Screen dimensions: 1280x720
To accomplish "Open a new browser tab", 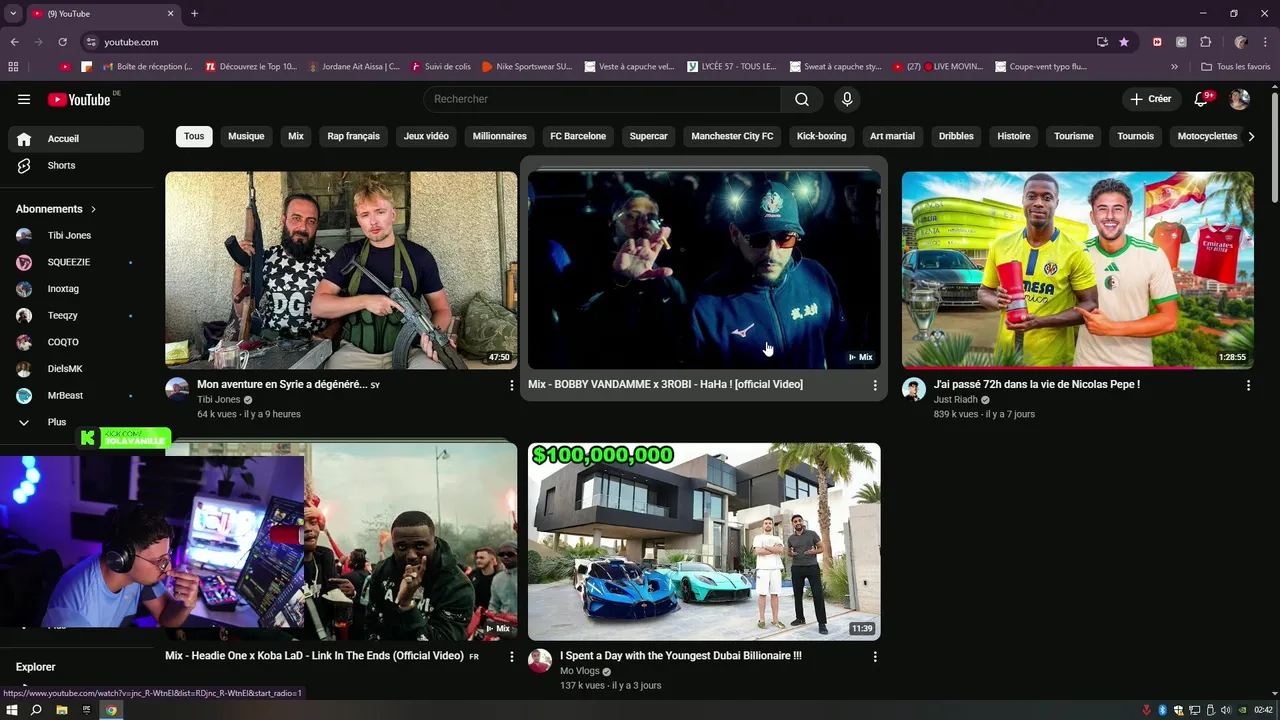I will coord(194,13).
